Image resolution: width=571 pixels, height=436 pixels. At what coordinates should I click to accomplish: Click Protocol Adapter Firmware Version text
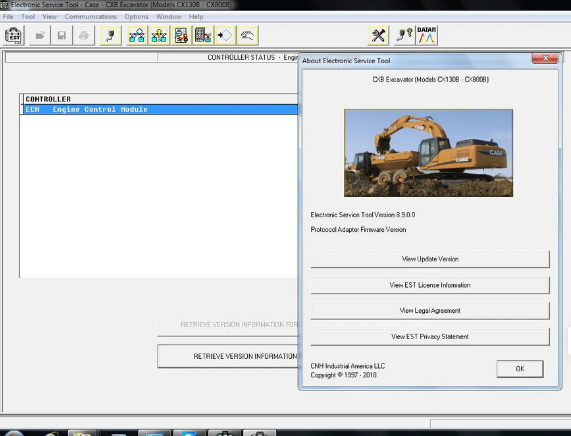[x=358, y=229]
